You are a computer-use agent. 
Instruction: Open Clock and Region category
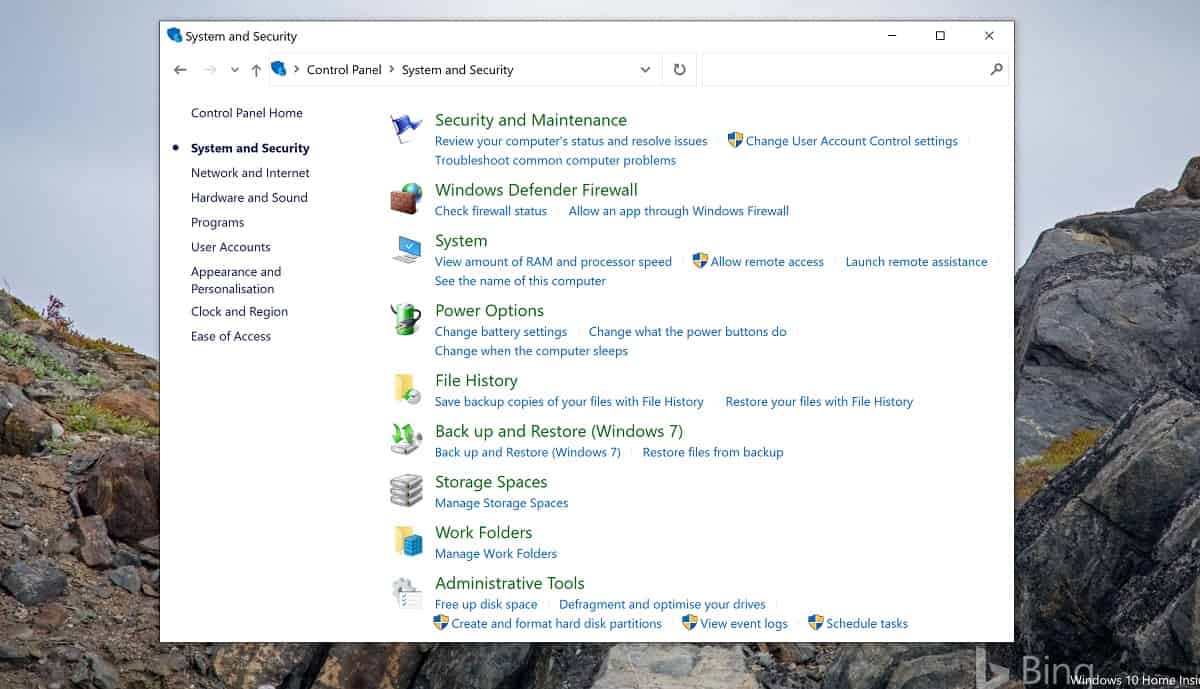[x=239, y=312]
